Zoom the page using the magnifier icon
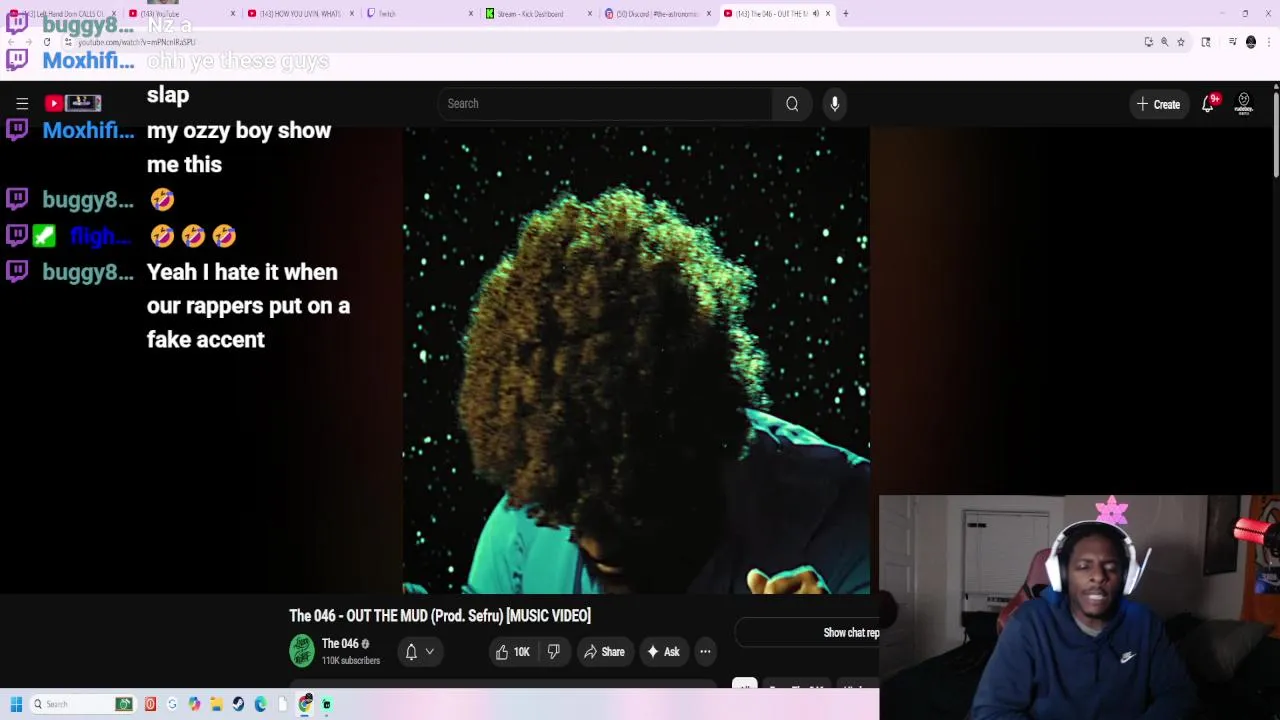 tap(1165, 42)
